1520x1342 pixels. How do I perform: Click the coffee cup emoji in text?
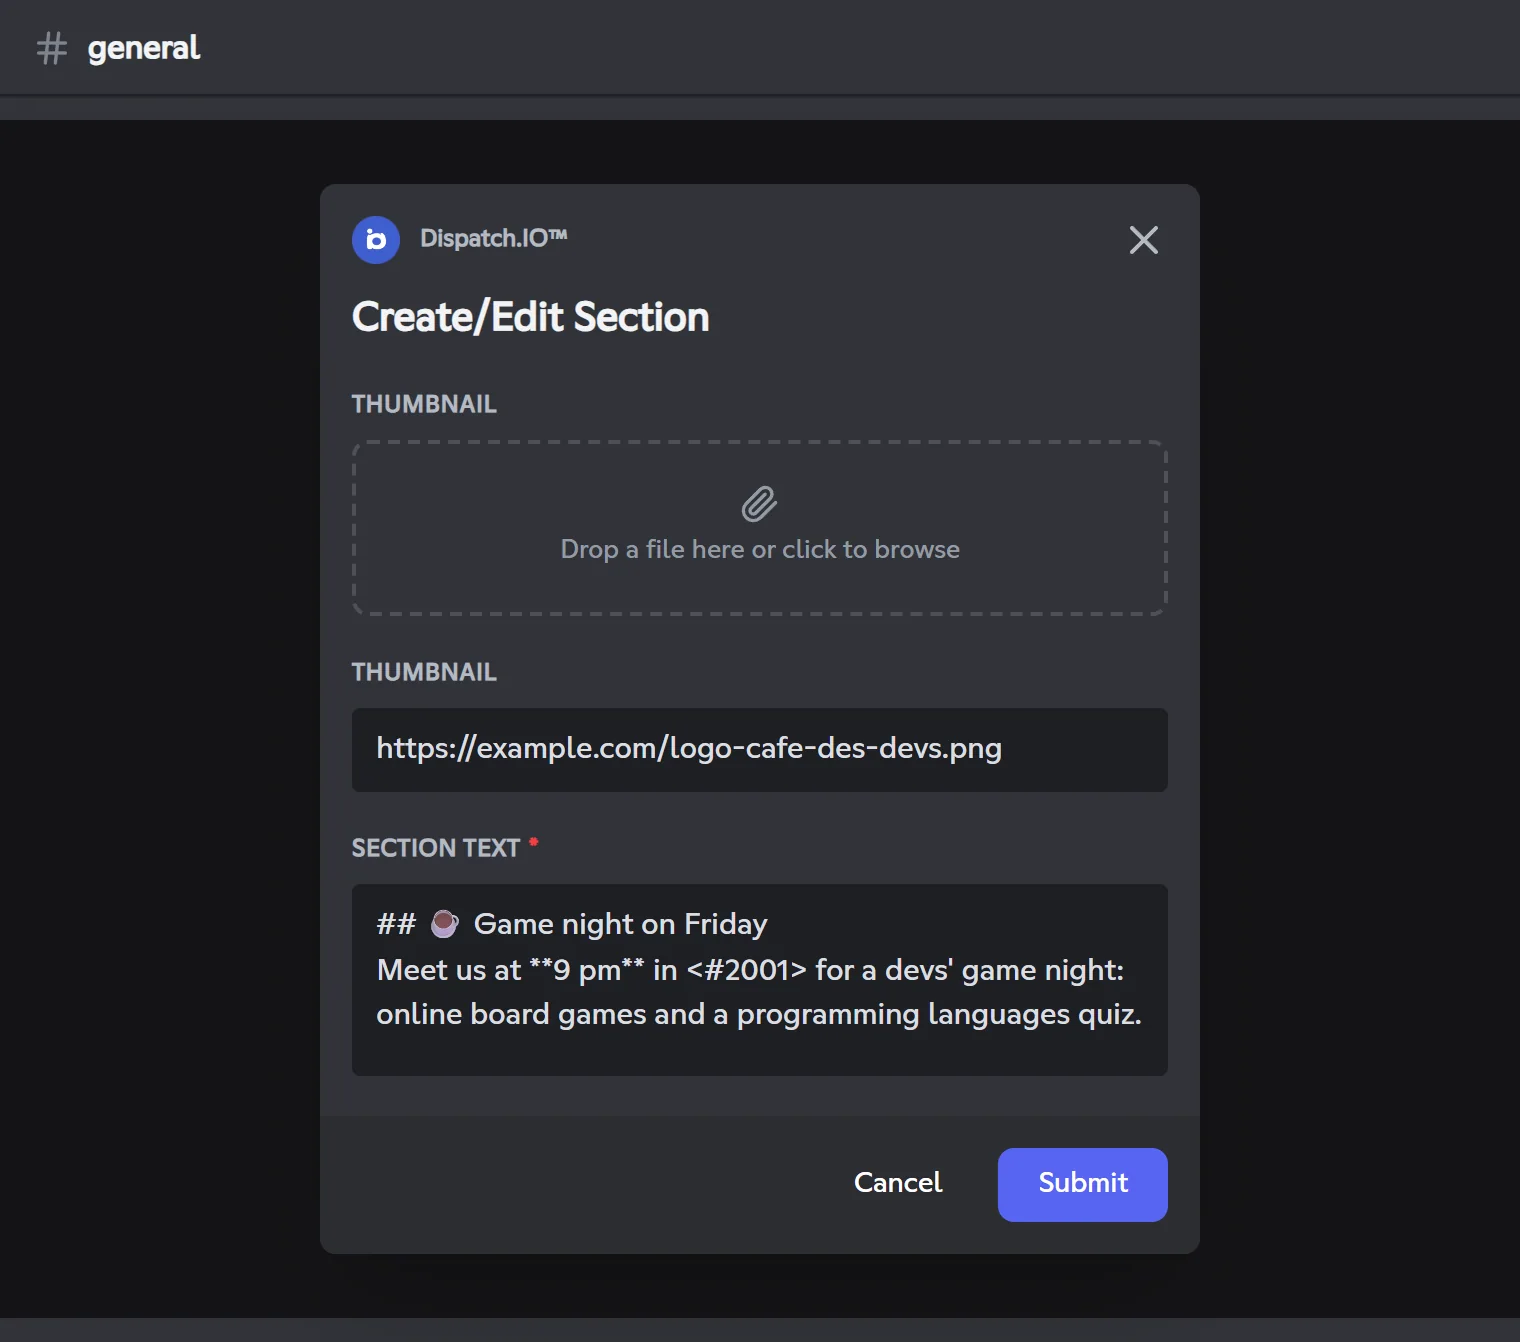point(444,923)
